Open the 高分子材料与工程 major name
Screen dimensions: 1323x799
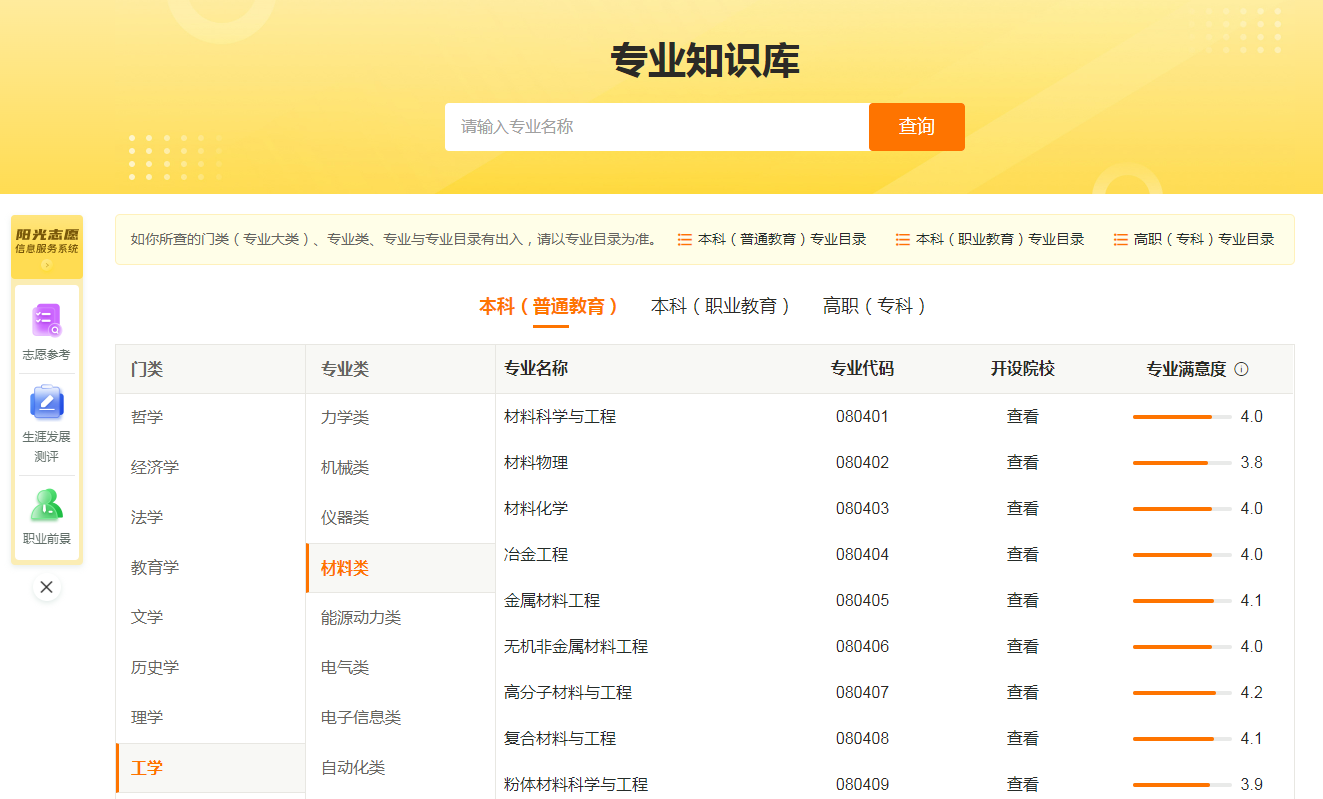[x=568, y=693]
